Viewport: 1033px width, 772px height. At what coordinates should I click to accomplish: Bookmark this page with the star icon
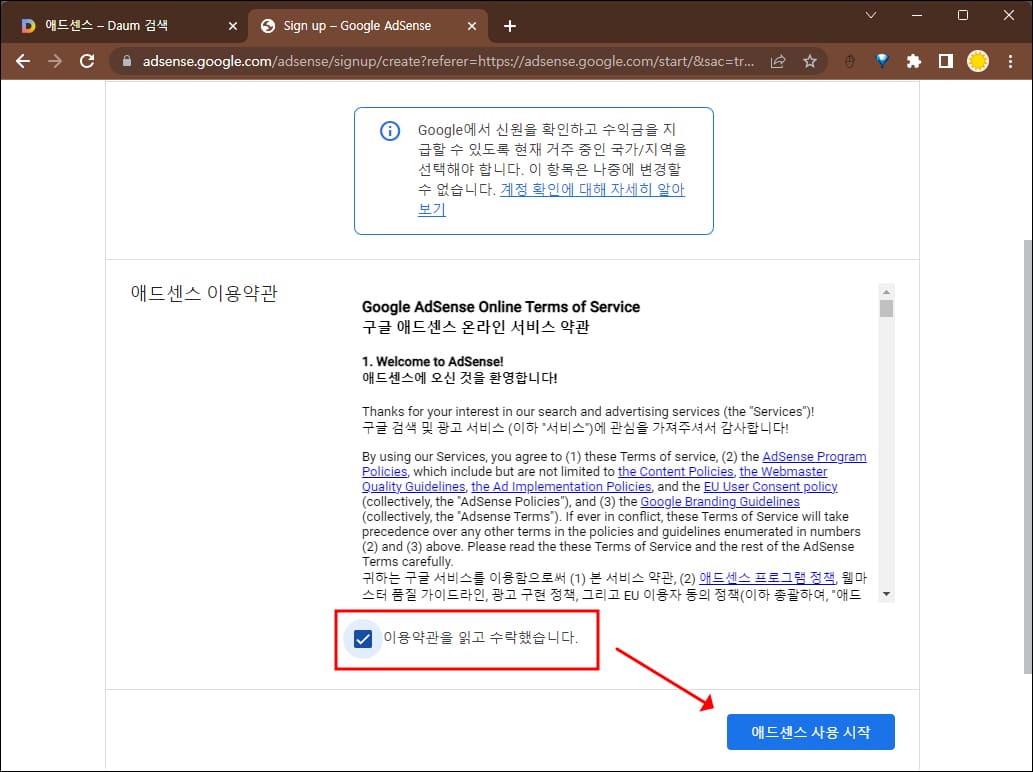click(x=810, y=61)
